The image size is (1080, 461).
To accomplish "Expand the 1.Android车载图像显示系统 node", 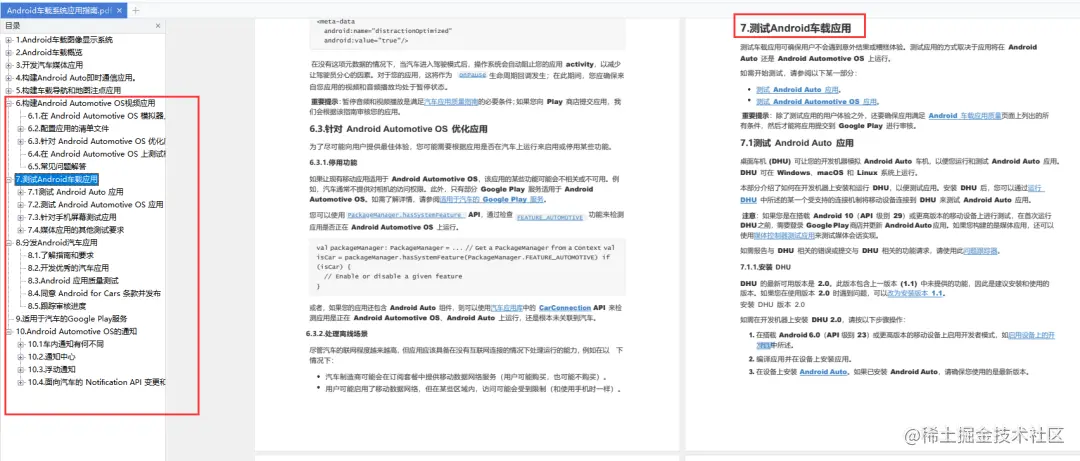I will (9, 40).
